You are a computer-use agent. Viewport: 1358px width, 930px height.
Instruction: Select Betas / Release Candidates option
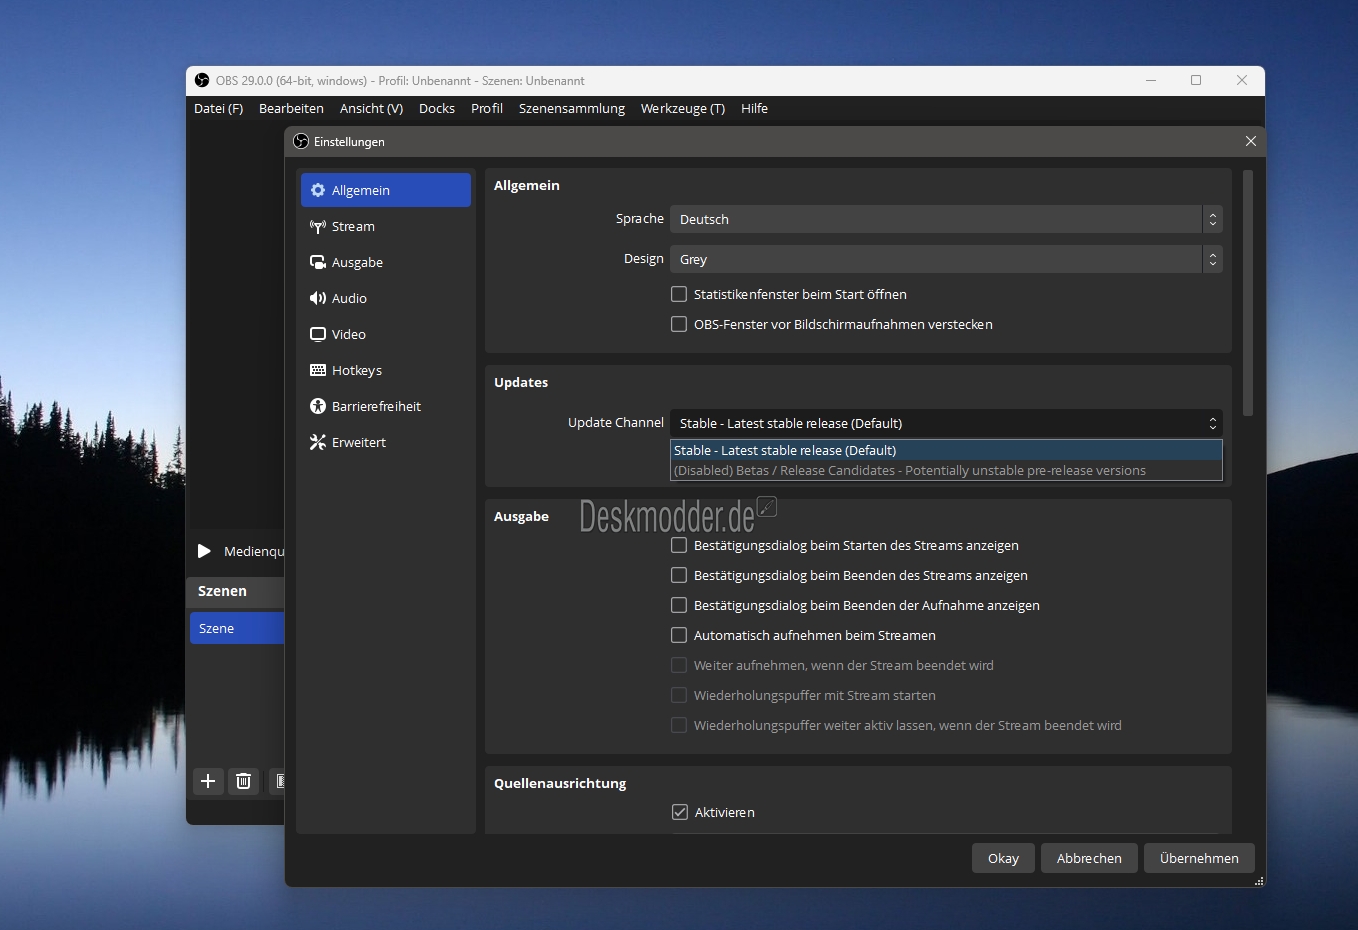pos(946,470)
